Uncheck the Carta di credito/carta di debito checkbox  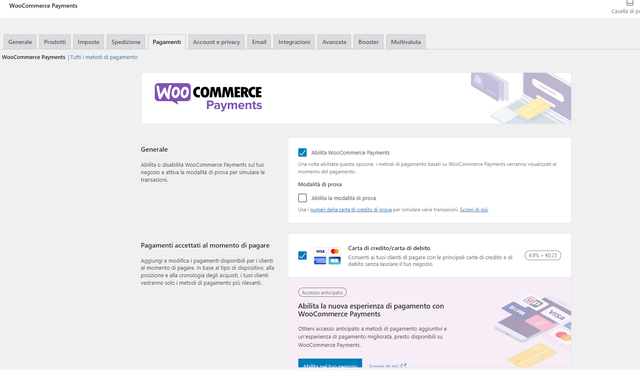click(x=302, y=256)
